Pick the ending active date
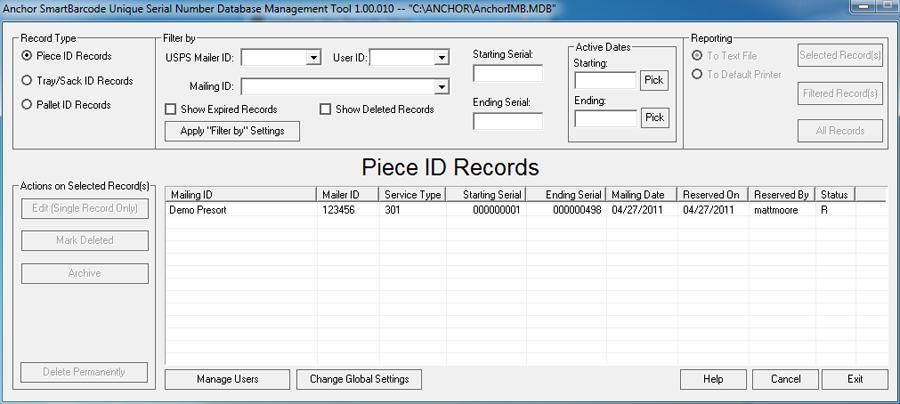 tap(654, 118)
